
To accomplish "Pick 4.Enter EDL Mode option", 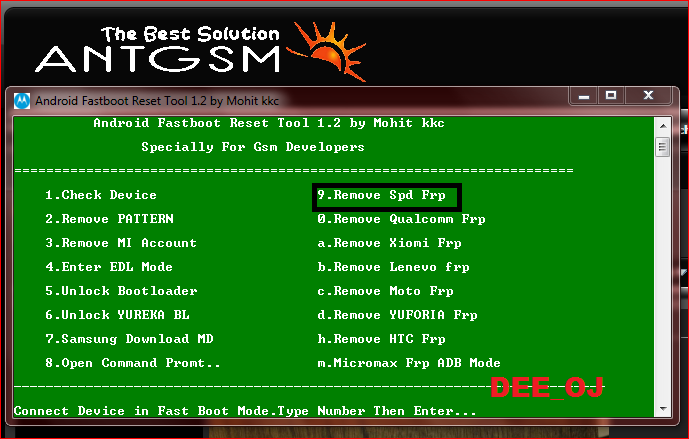I will [108, 267].
